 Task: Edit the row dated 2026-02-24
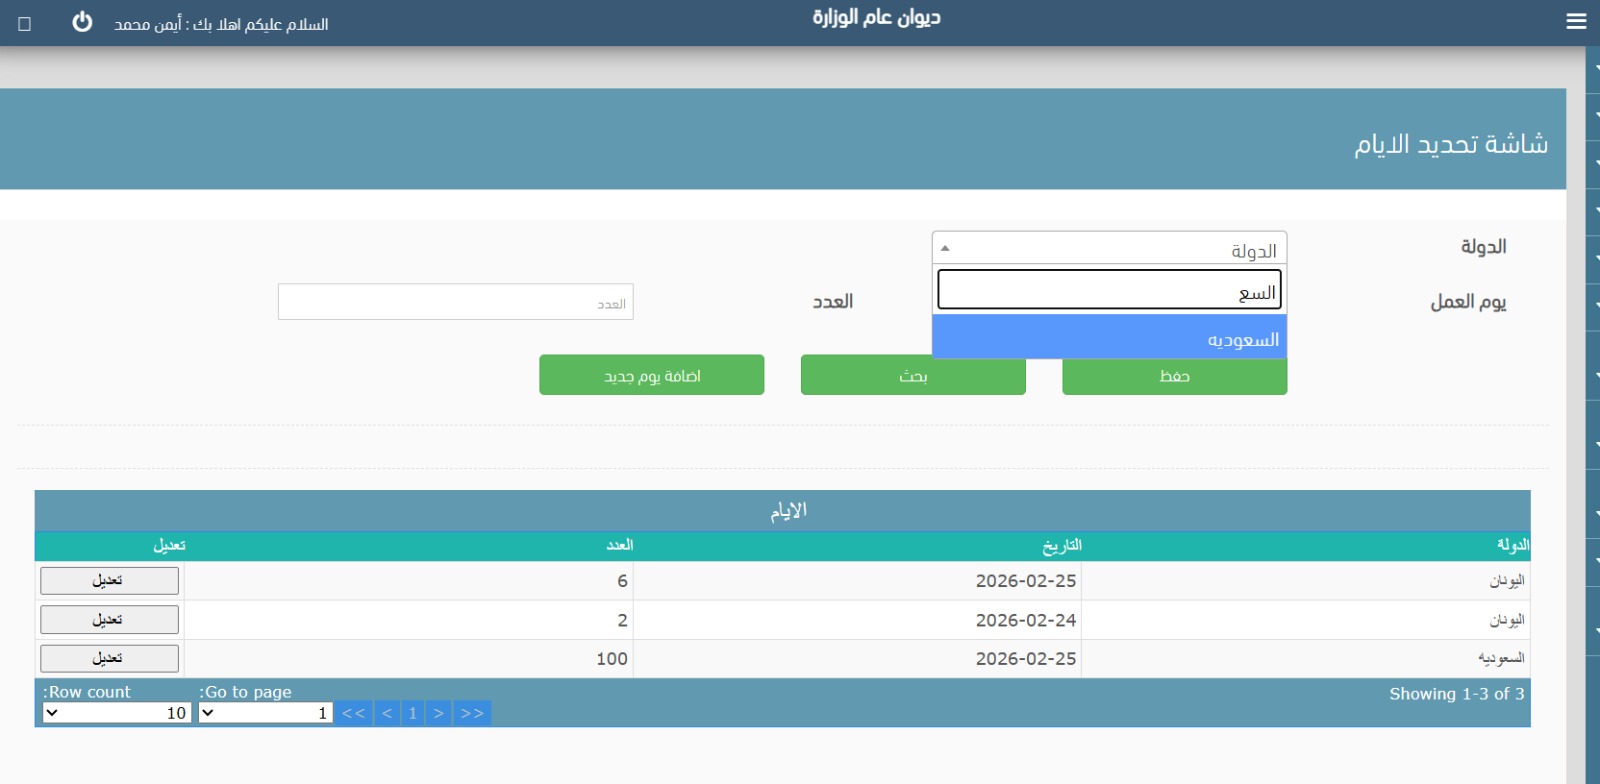click(109, 620)
